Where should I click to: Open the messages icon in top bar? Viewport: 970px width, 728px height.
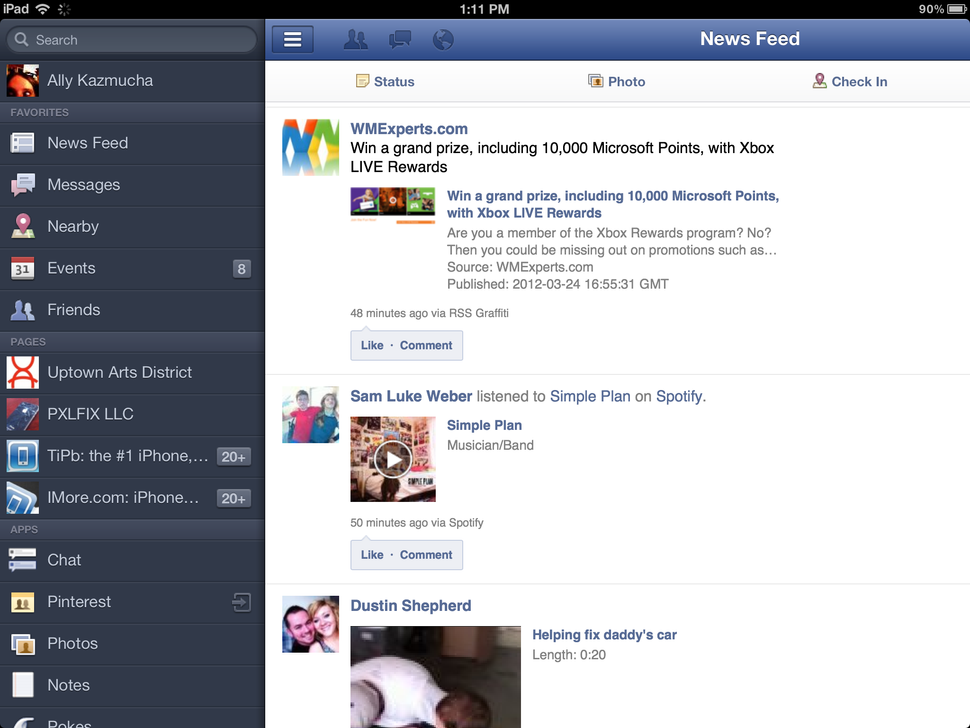pos(399,39)
